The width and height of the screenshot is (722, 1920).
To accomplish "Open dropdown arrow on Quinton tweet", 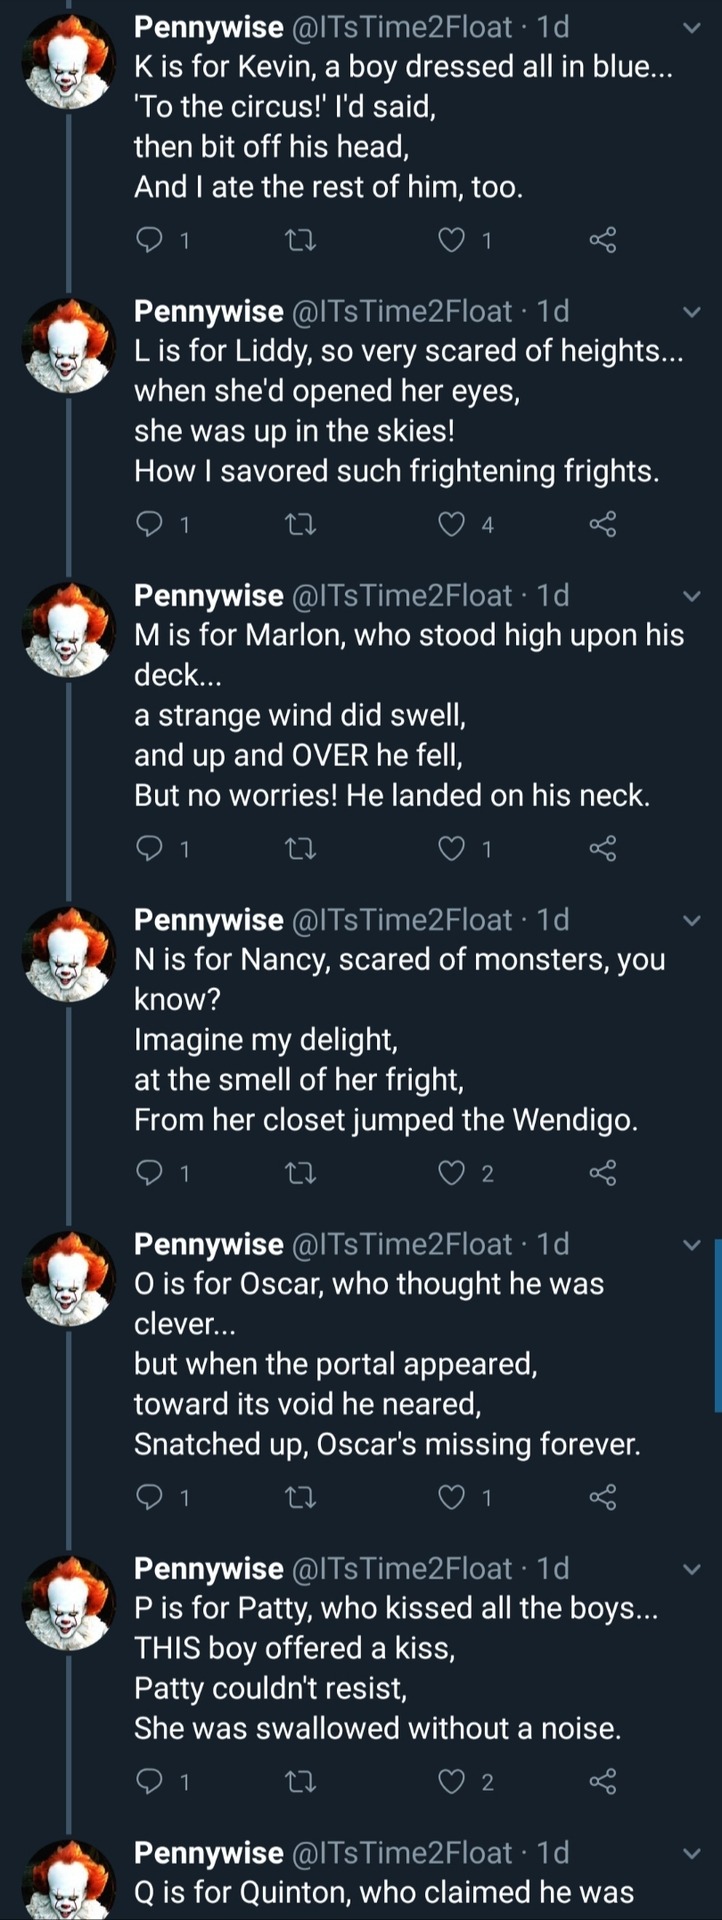I will [691, 1853].
